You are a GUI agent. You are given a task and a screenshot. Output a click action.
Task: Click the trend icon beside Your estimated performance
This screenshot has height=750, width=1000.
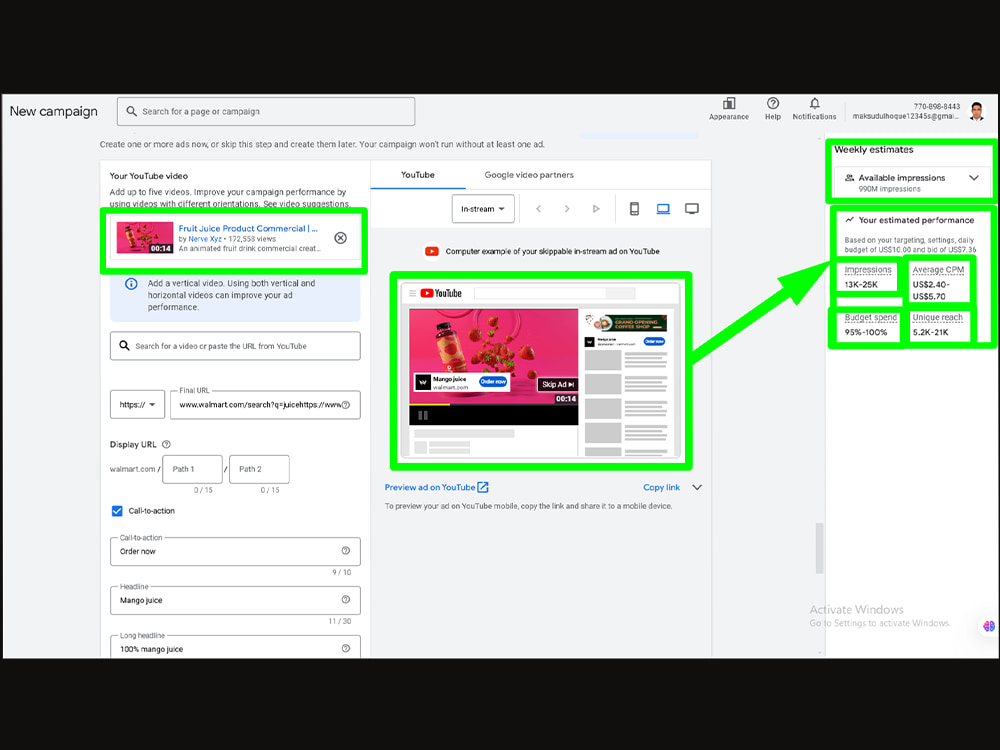pyautogui.click(x=849, y=220)
